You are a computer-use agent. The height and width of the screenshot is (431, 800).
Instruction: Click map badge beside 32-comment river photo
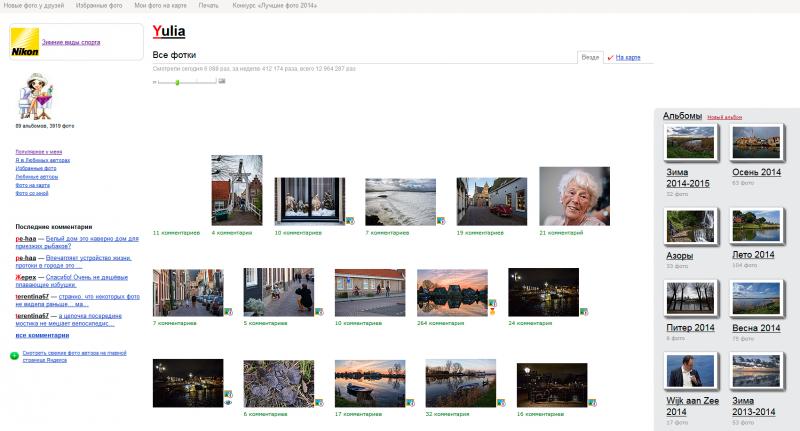pos(501,403)
